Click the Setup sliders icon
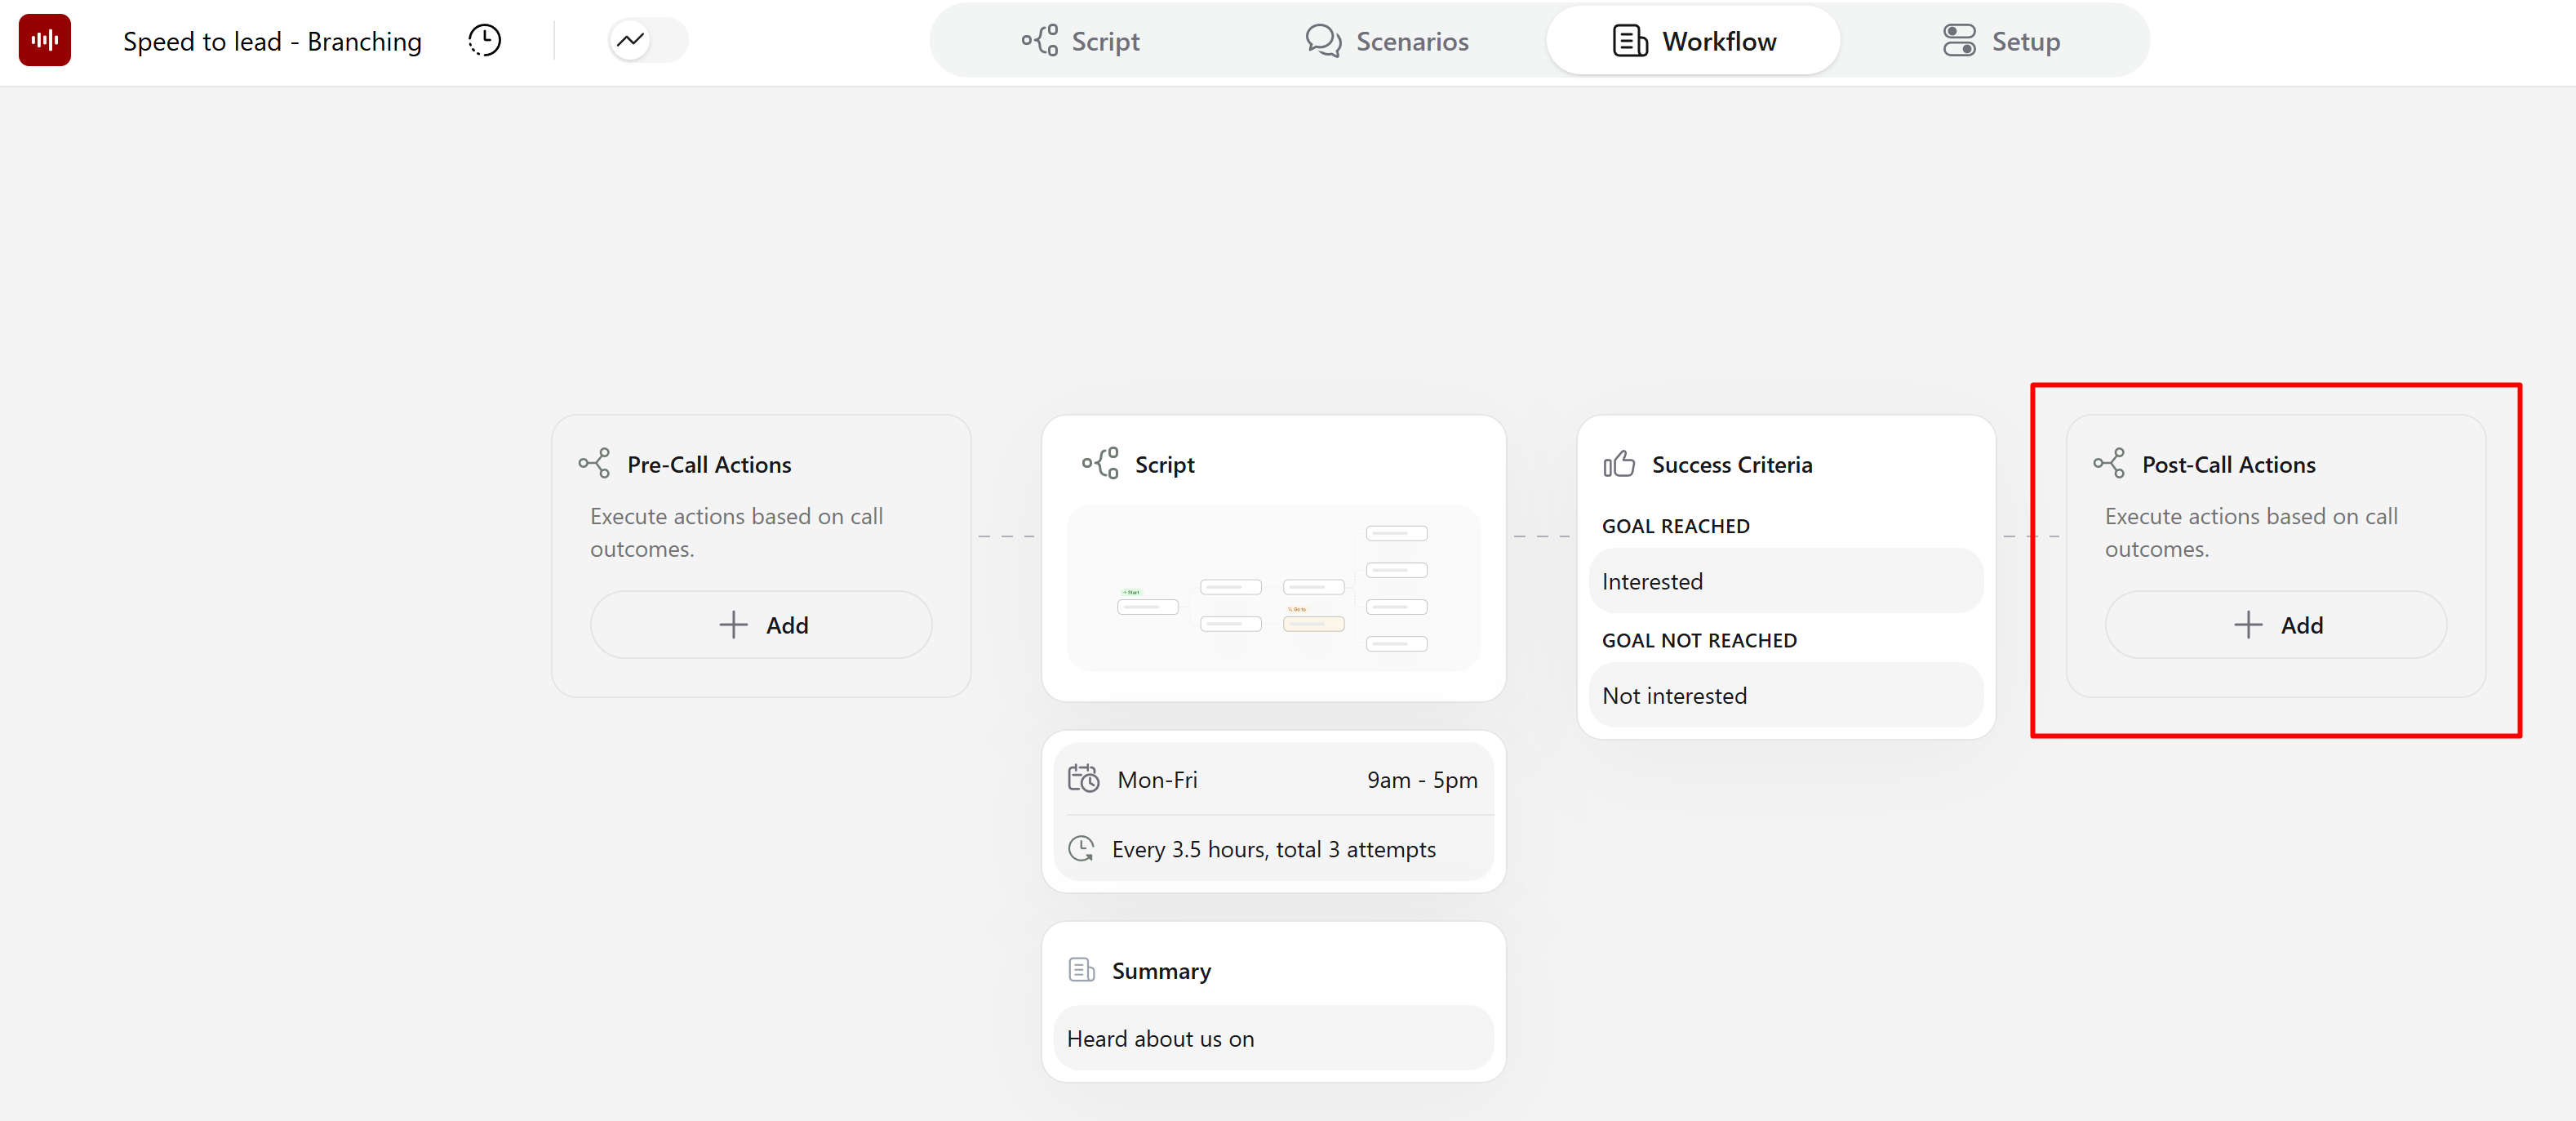 coord(1960,40)
